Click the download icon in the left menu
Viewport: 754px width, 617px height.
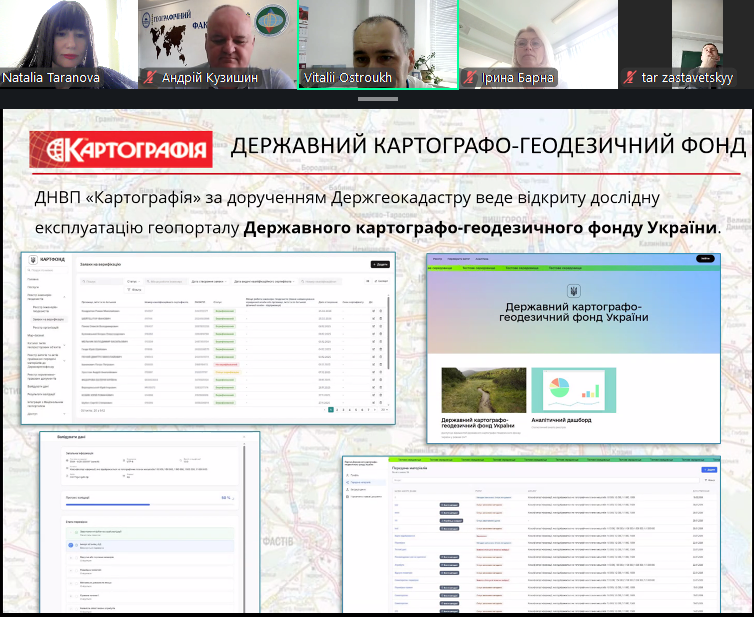pos(347,490)
